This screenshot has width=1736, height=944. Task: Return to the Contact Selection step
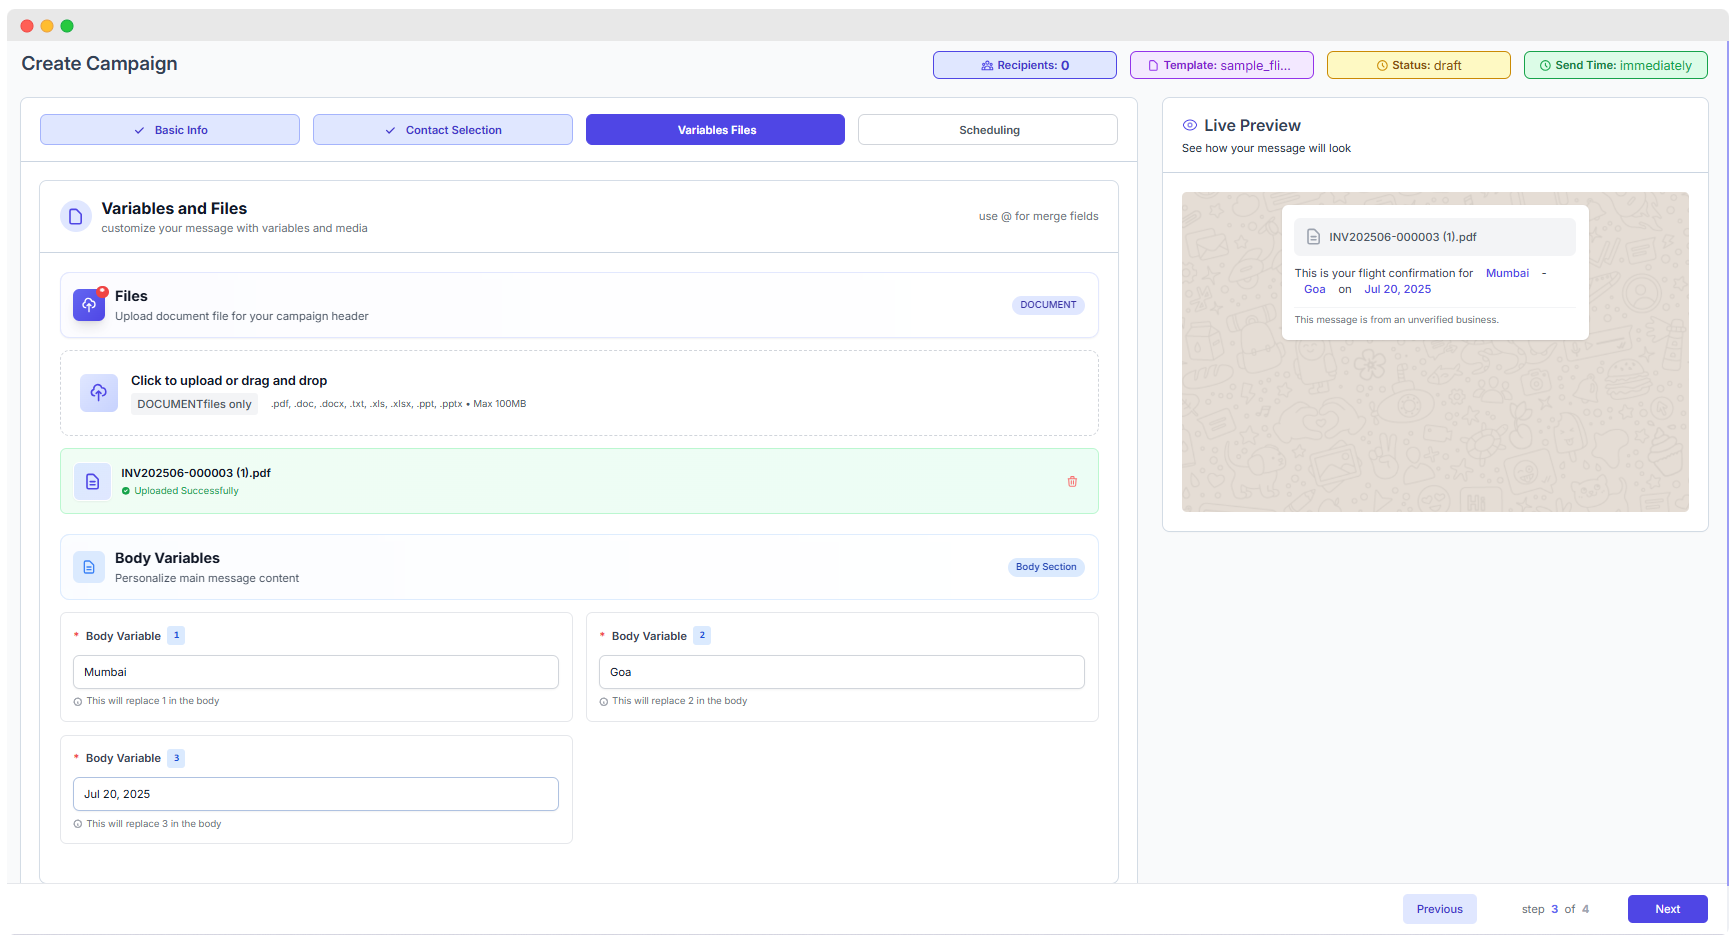[442, 129]
